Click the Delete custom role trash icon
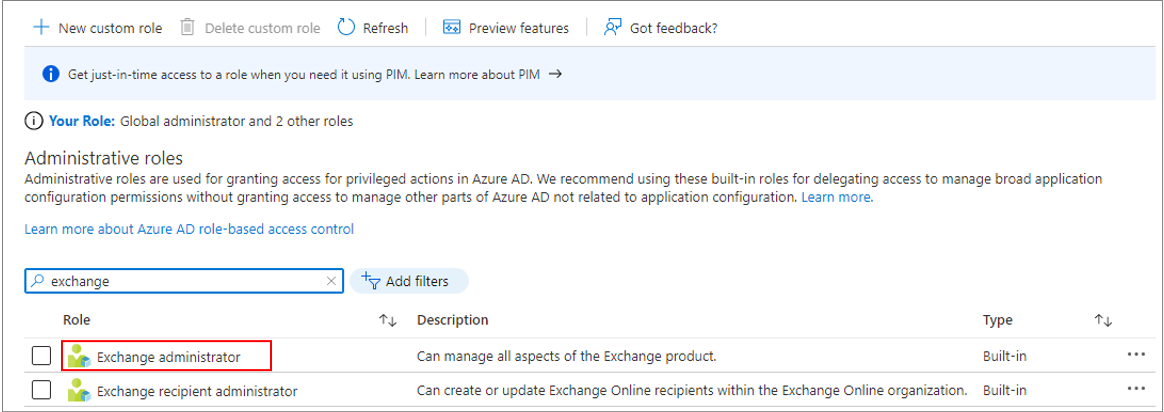 point(188,27)
